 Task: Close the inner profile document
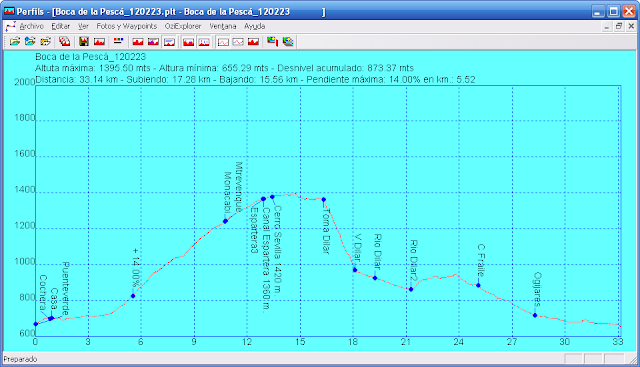(631, 27)
